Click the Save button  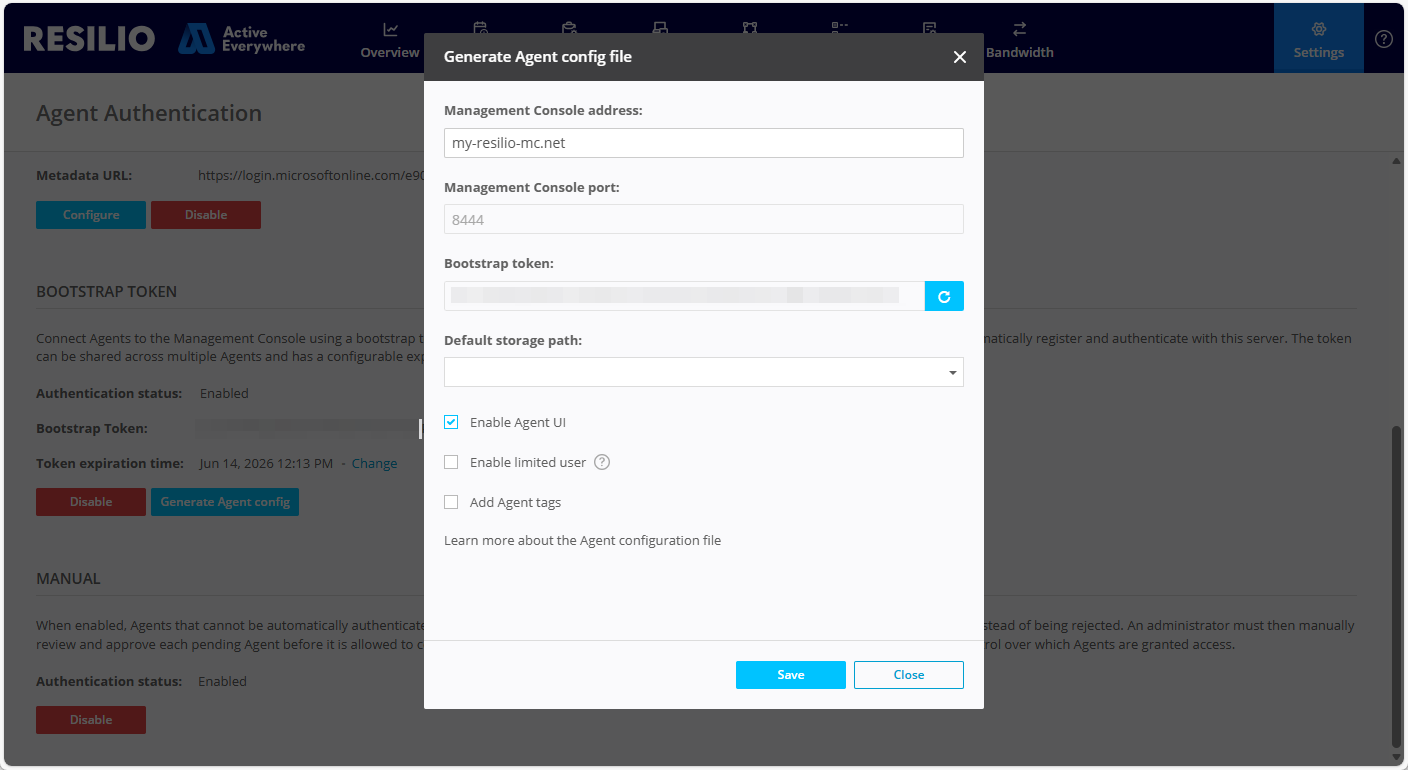click(791, 675)
